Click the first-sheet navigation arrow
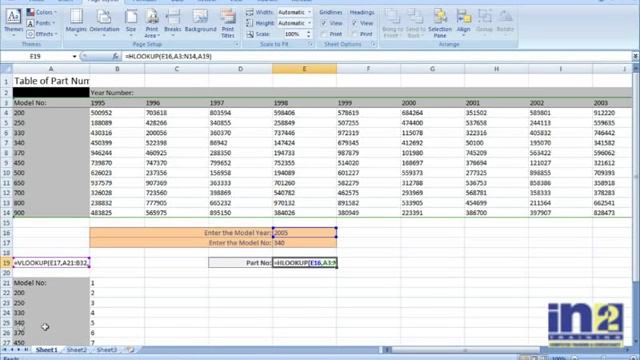Image resolution: width=640 pixels, height=360 pixels. coord(4,350)
